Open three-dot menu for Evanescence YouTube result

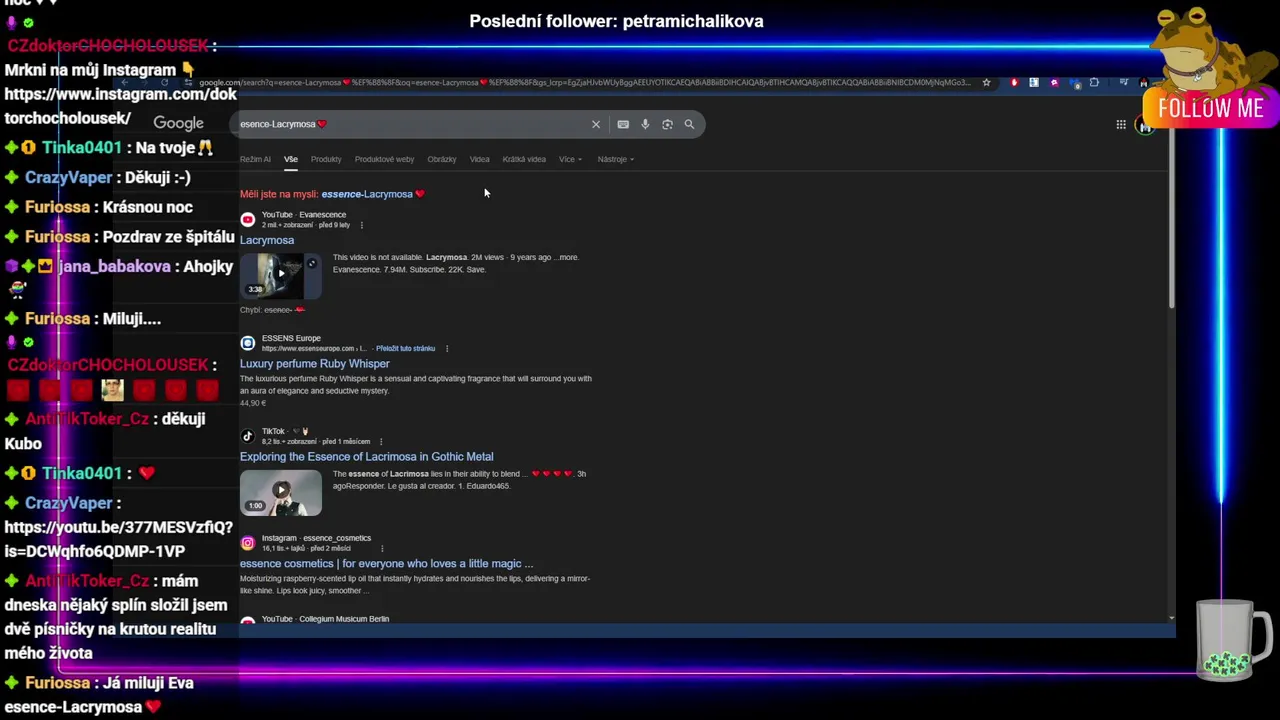click(x=361, y=225)
